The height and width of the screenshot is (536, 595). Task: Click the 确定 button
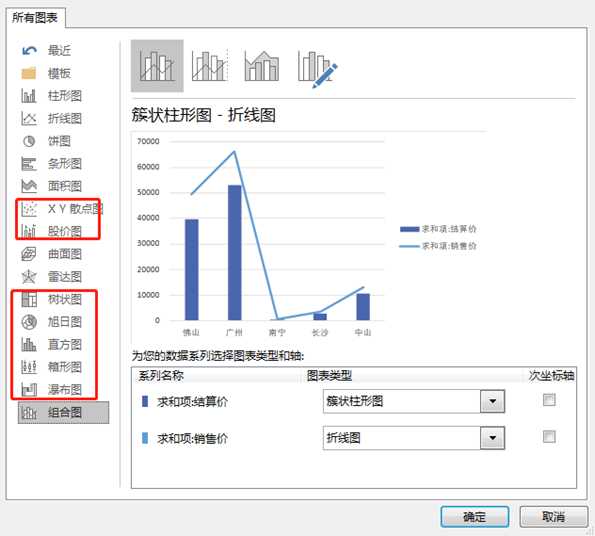click(474, 517)
